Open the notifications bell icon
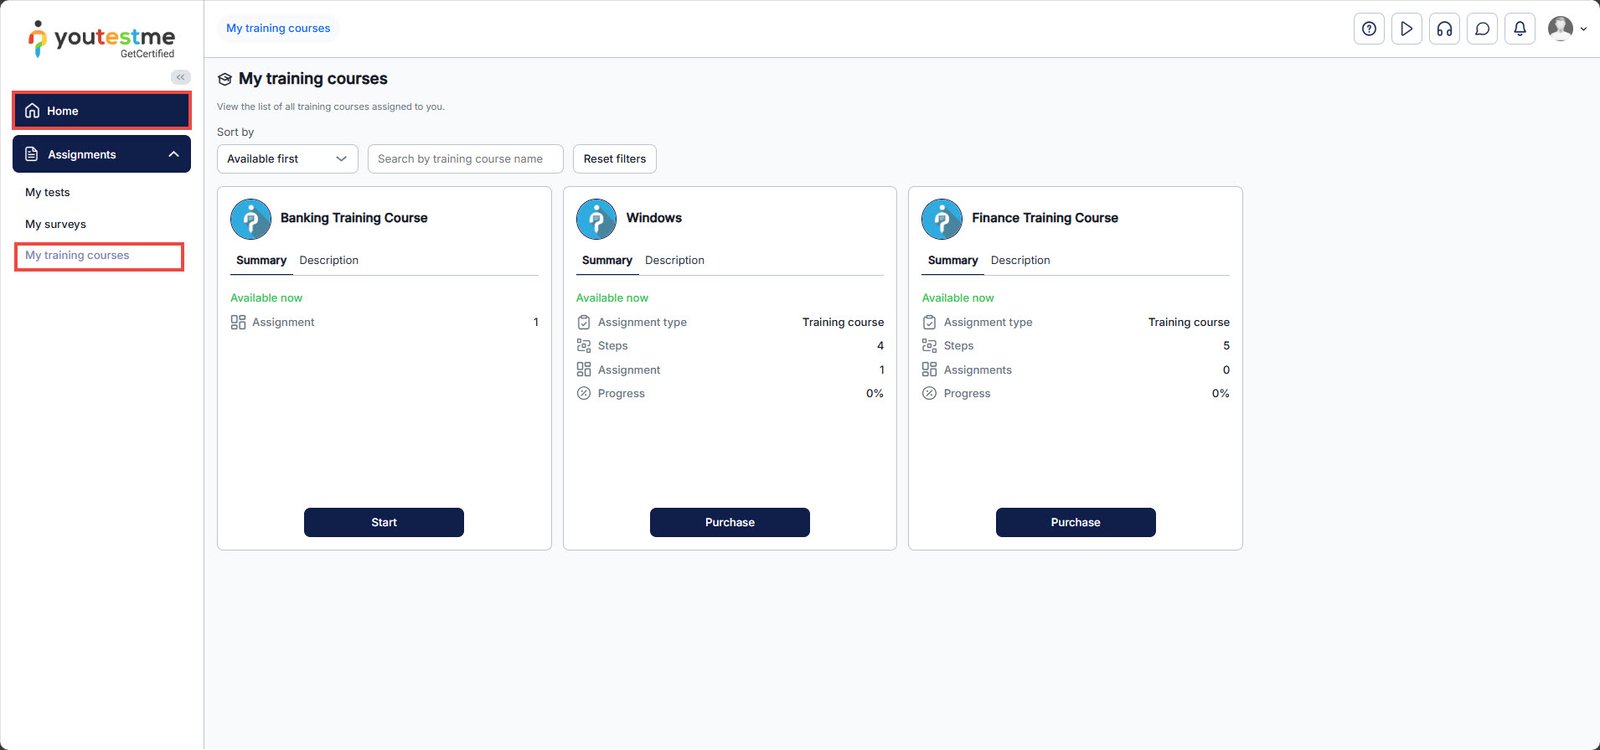 (1519, 29)
